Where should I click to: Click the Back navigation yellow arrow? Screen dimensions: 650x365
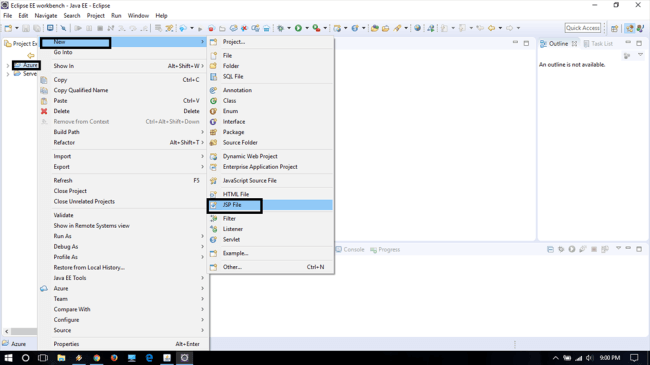coord(492,28)
